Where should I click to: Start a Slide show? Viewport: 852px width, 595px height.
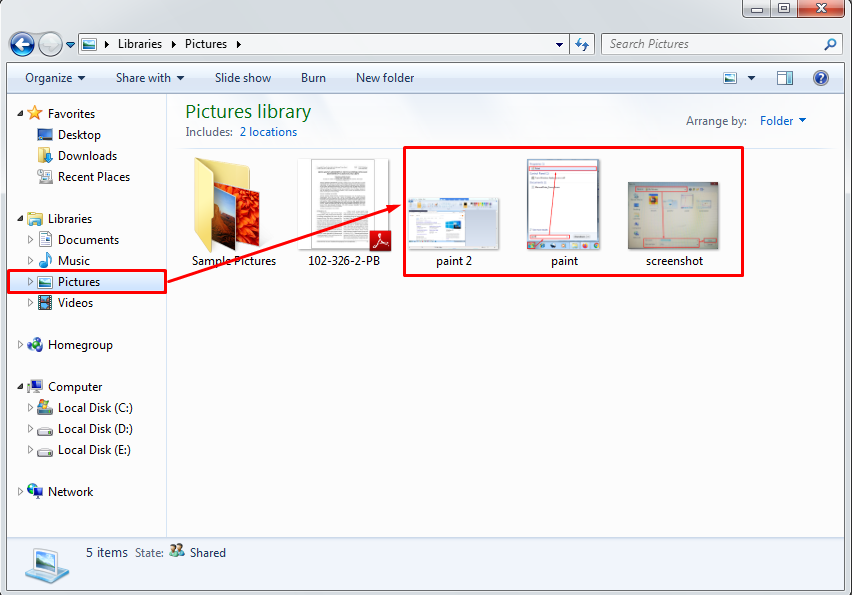[x=242, y=78]
